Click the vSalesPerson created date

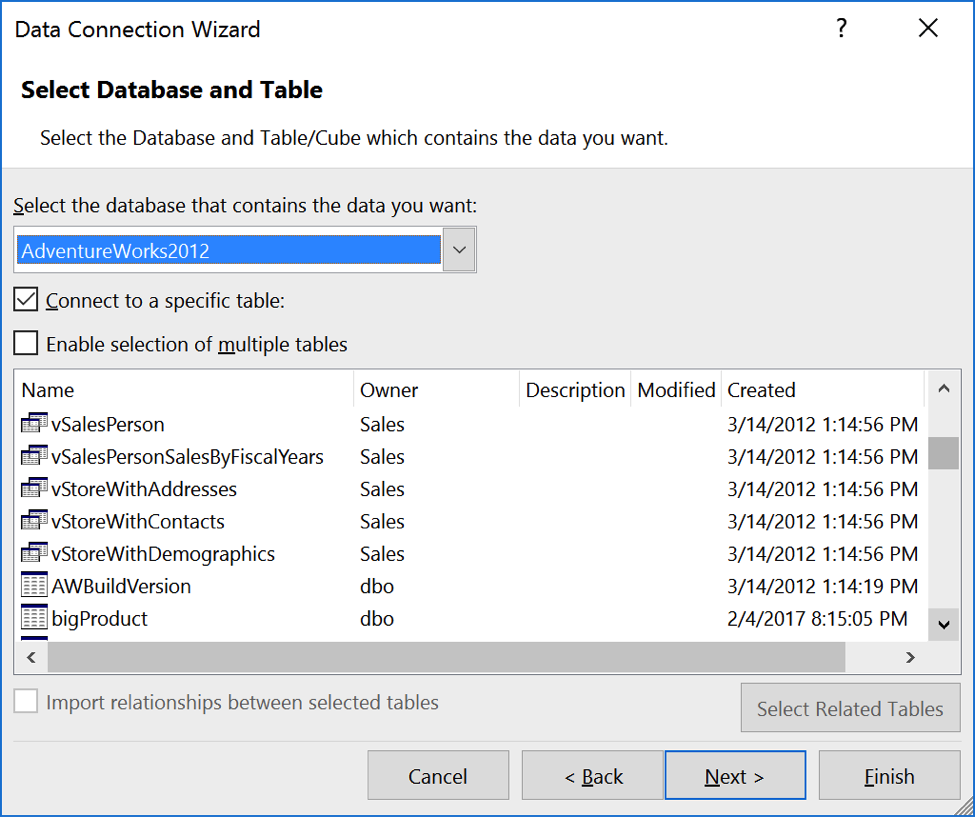point(823,424)
